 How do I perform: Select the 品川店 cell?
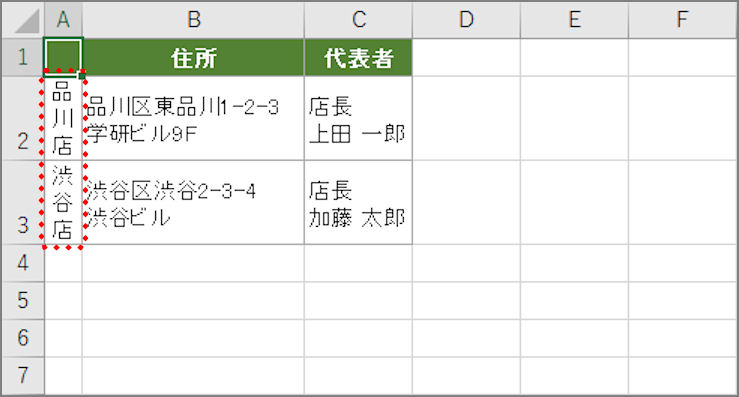[x=63, y=118]
